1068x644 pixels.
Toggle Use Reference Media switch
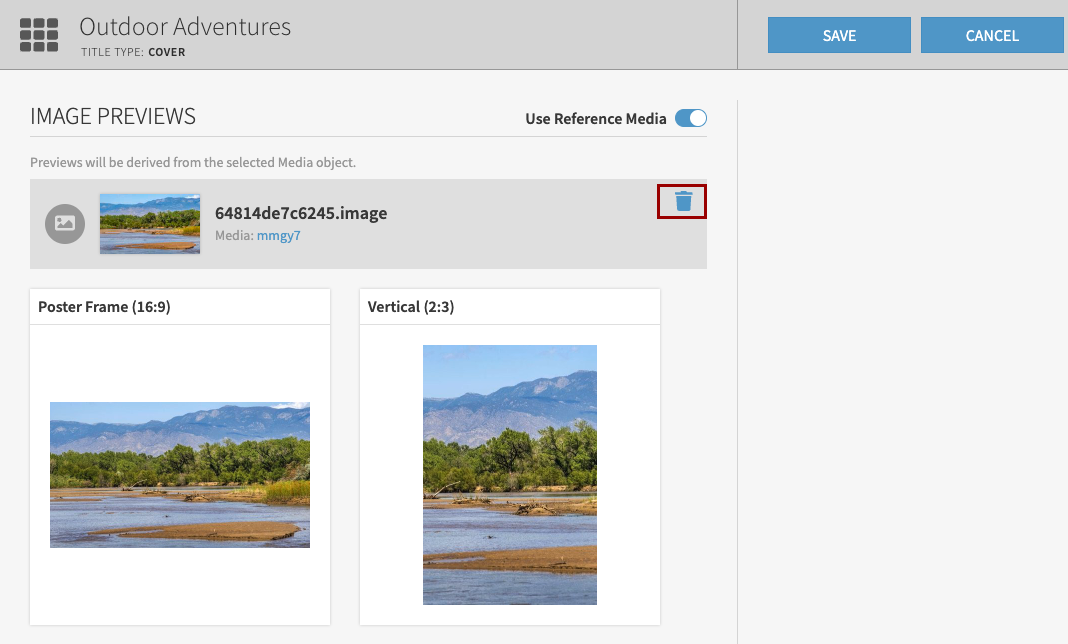(x=690, y=119)
